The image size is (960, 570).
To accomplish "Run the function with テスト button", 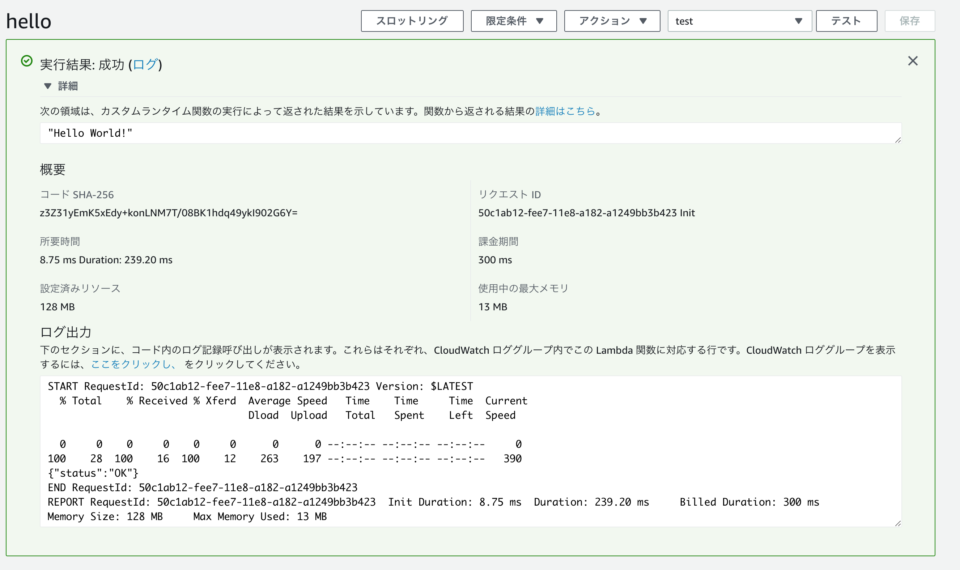I will (846, 21).
